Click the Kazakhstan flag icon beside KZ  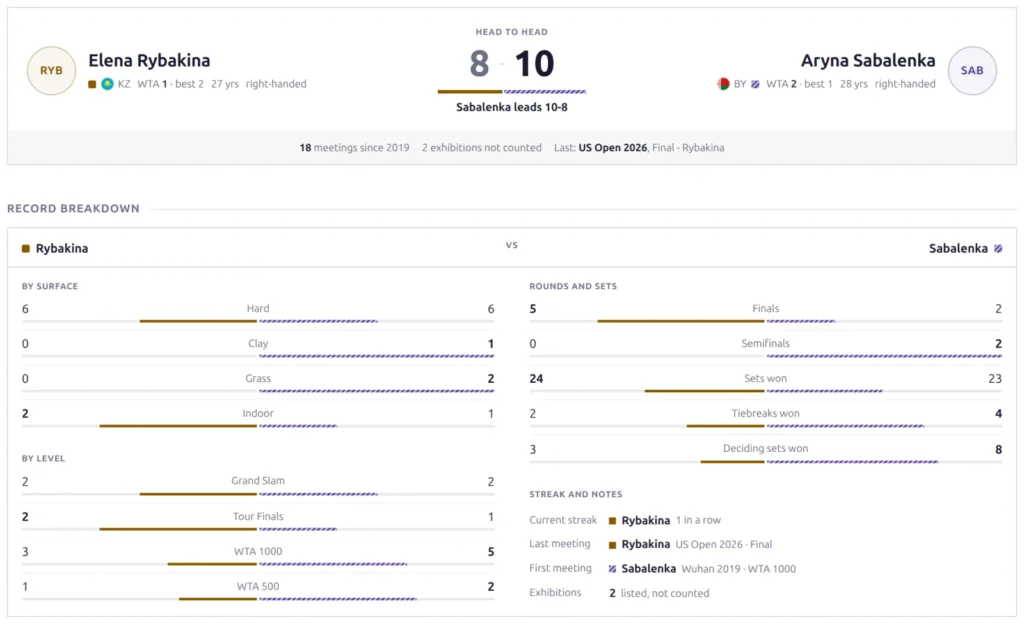click(107, 84)
